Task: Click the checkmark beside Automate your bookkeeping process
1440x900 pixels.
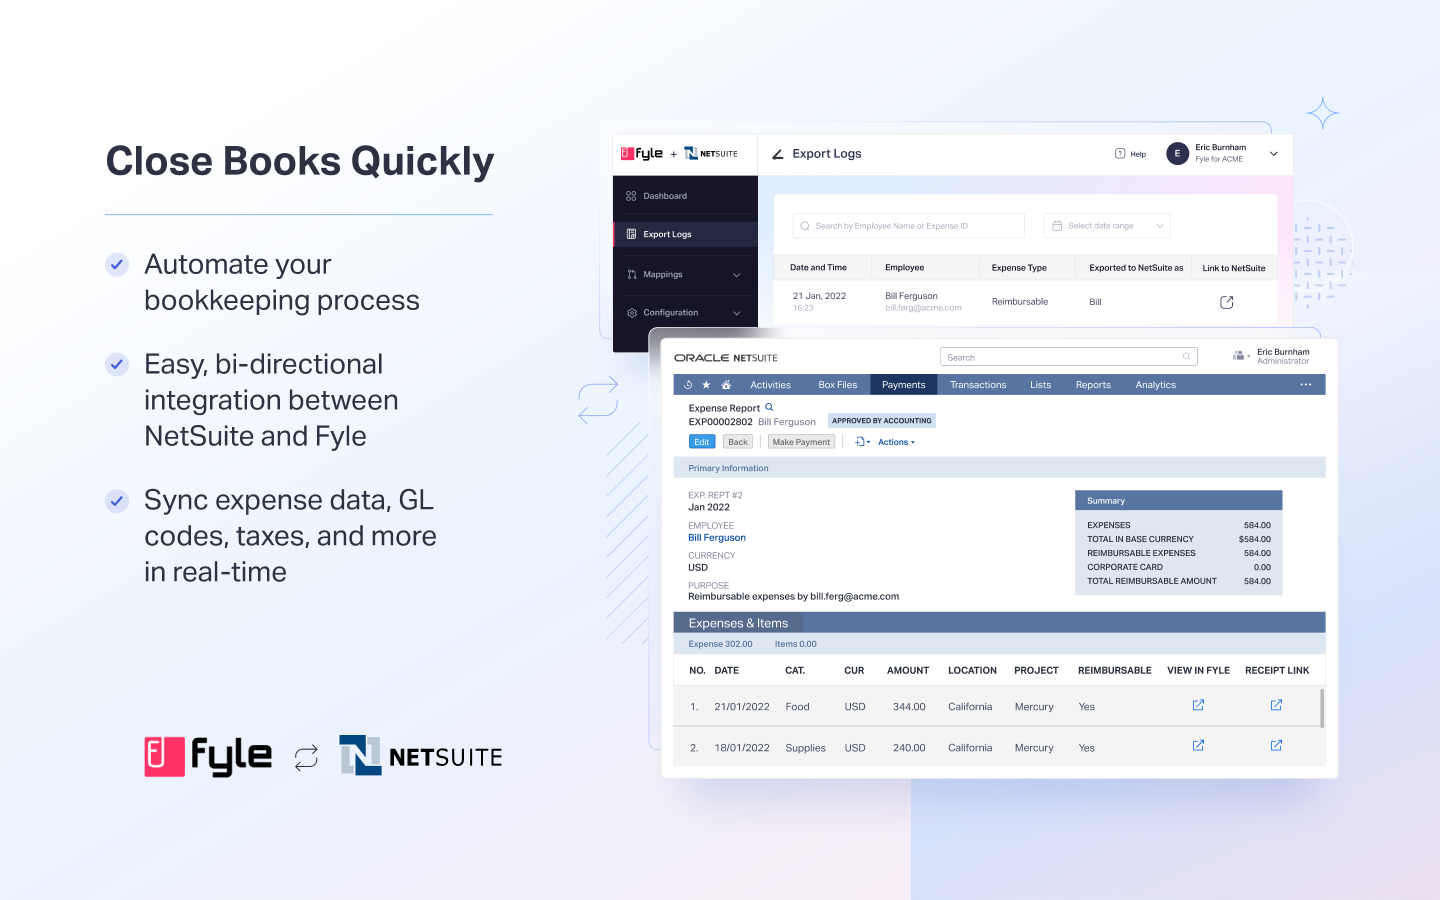Action: 117,264
